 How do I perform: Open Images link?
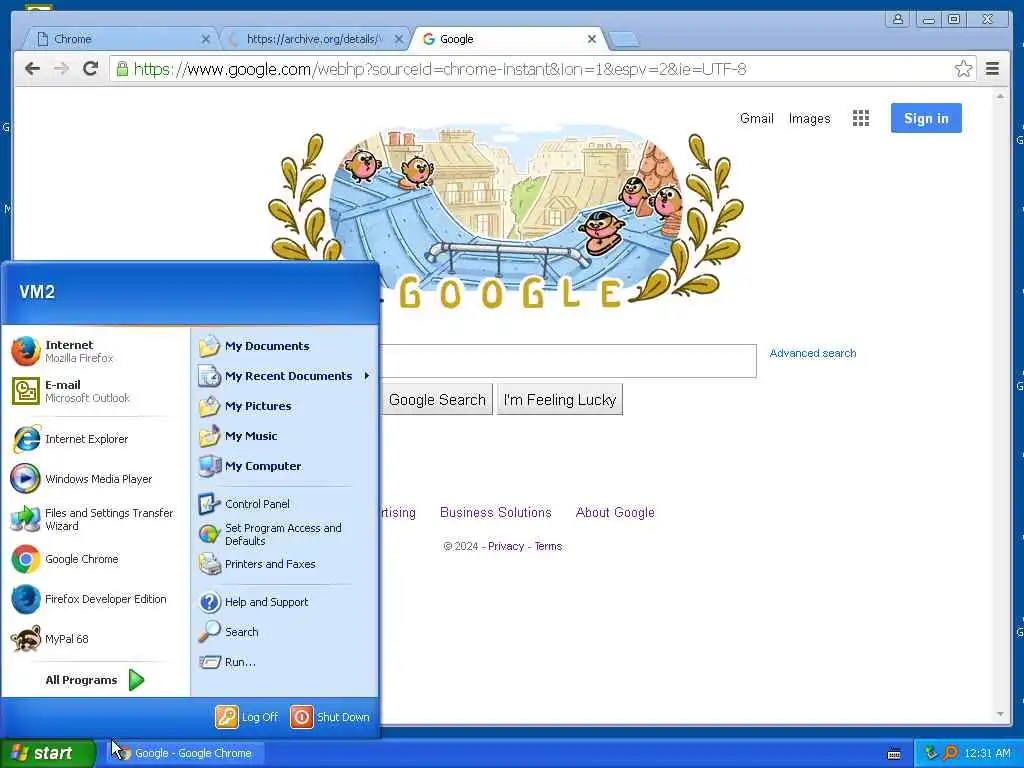tap(809, 118)
